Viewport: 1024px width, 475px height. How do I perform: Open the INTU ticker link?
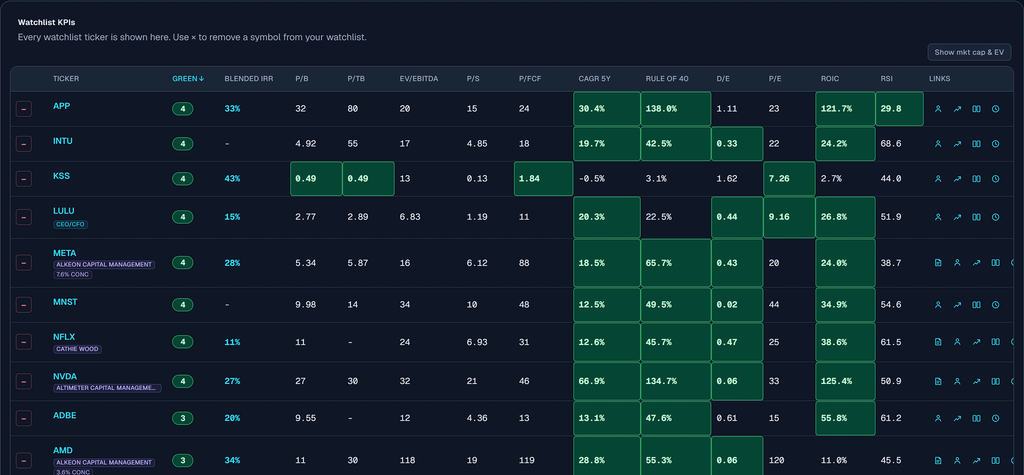pyautogui.click(x=63, y=140)
